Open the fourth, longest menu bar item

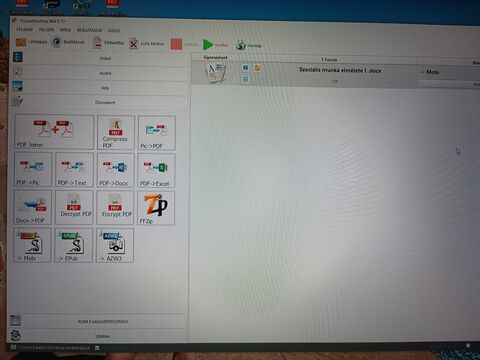tap(89, 30)
